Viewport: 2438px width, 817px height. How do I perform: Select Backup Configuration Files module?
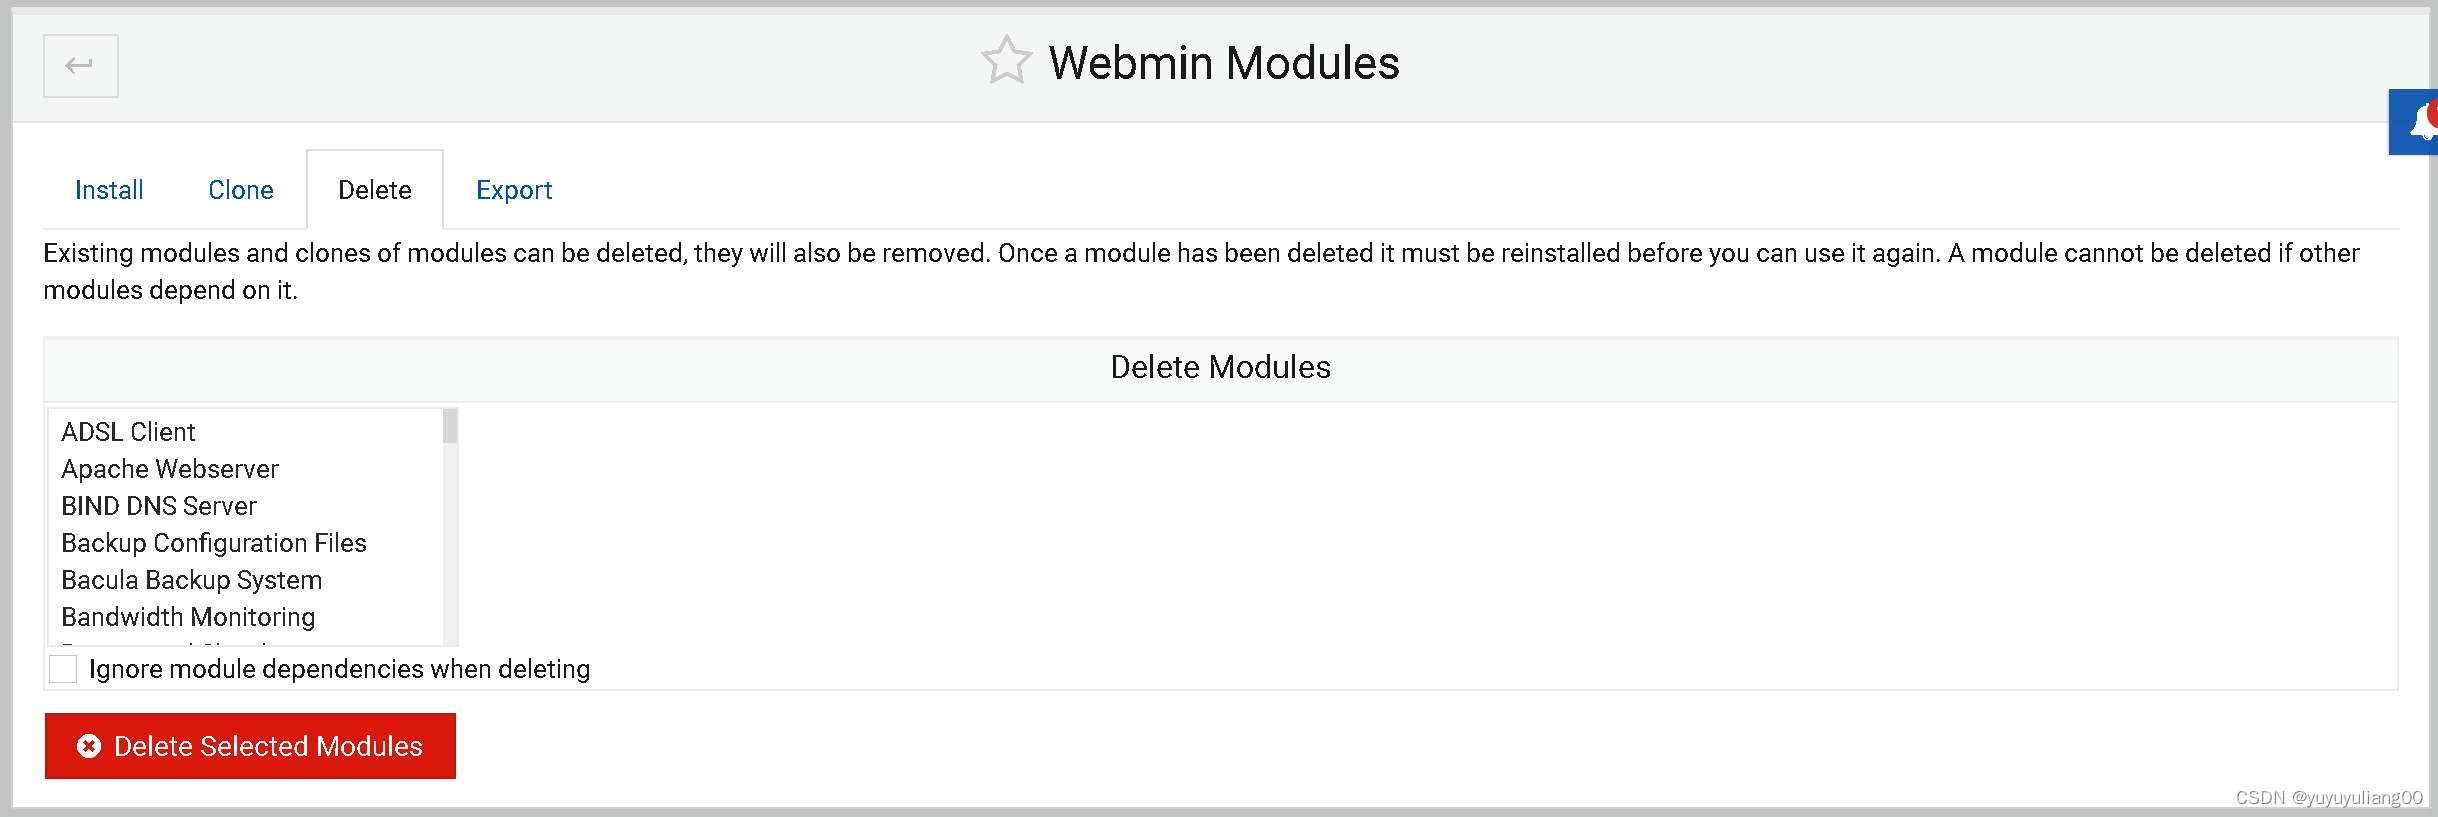[214, 542]
